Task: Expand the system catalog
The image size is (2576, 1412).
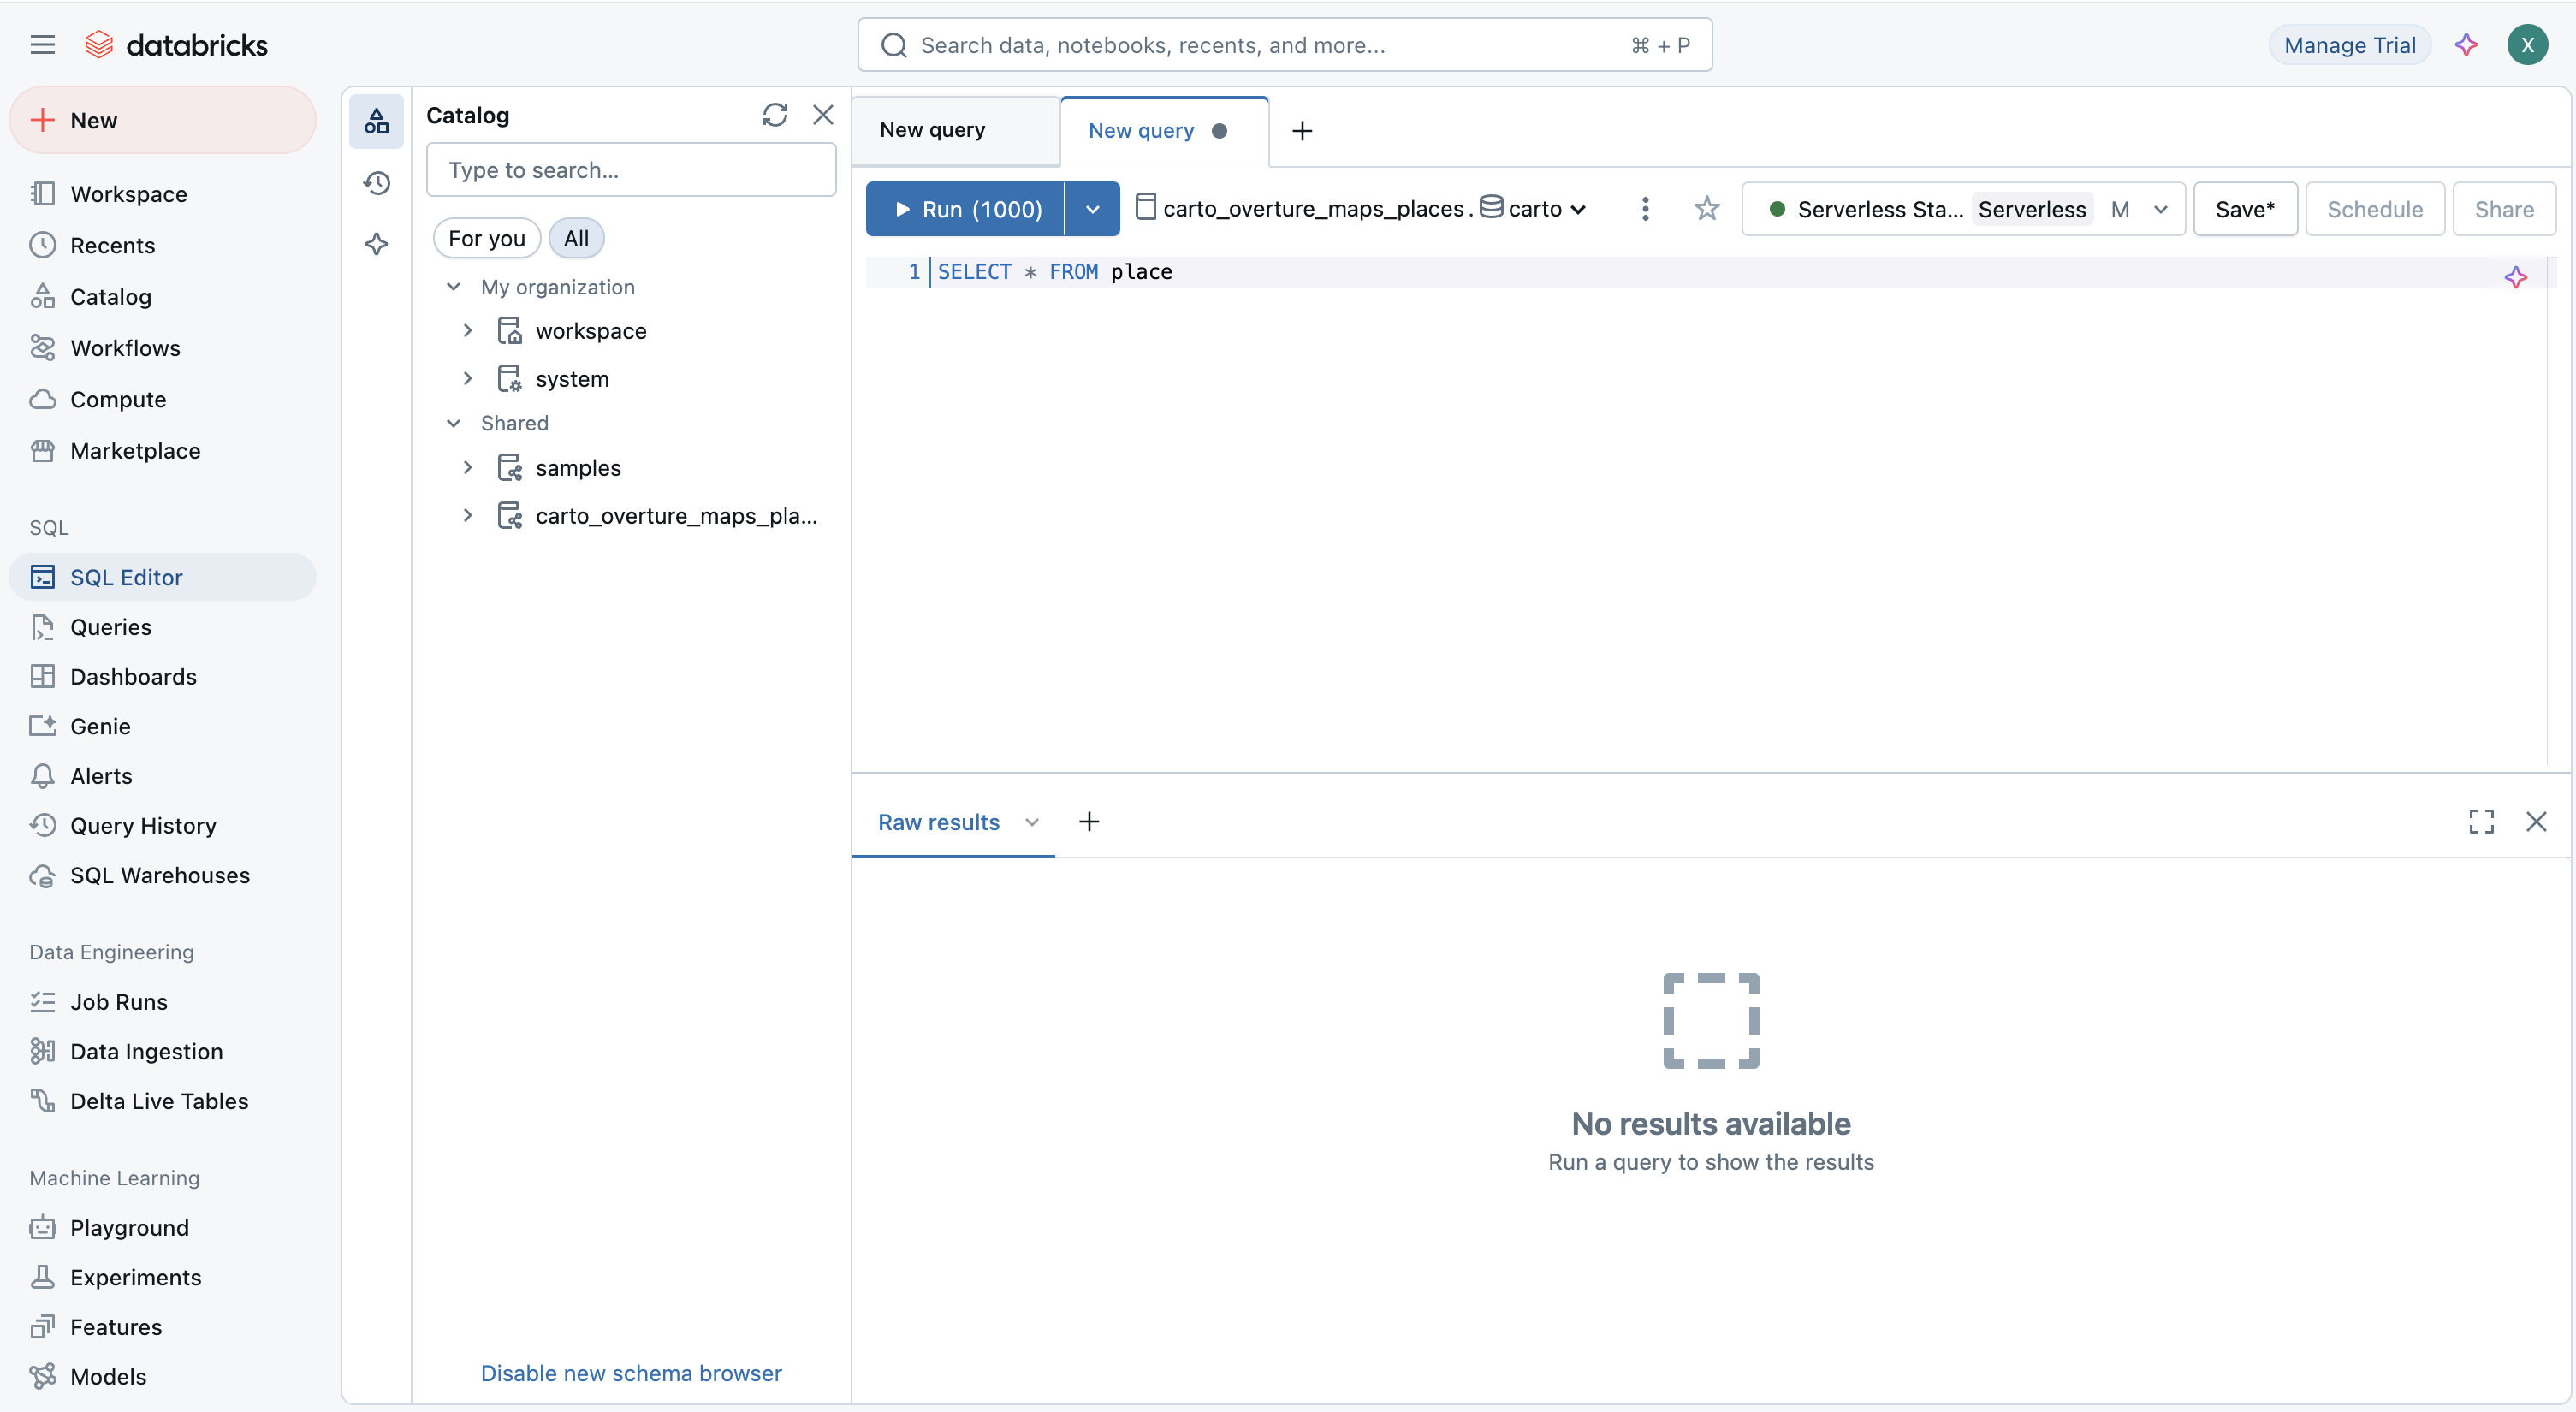Action: pos(467,379)
